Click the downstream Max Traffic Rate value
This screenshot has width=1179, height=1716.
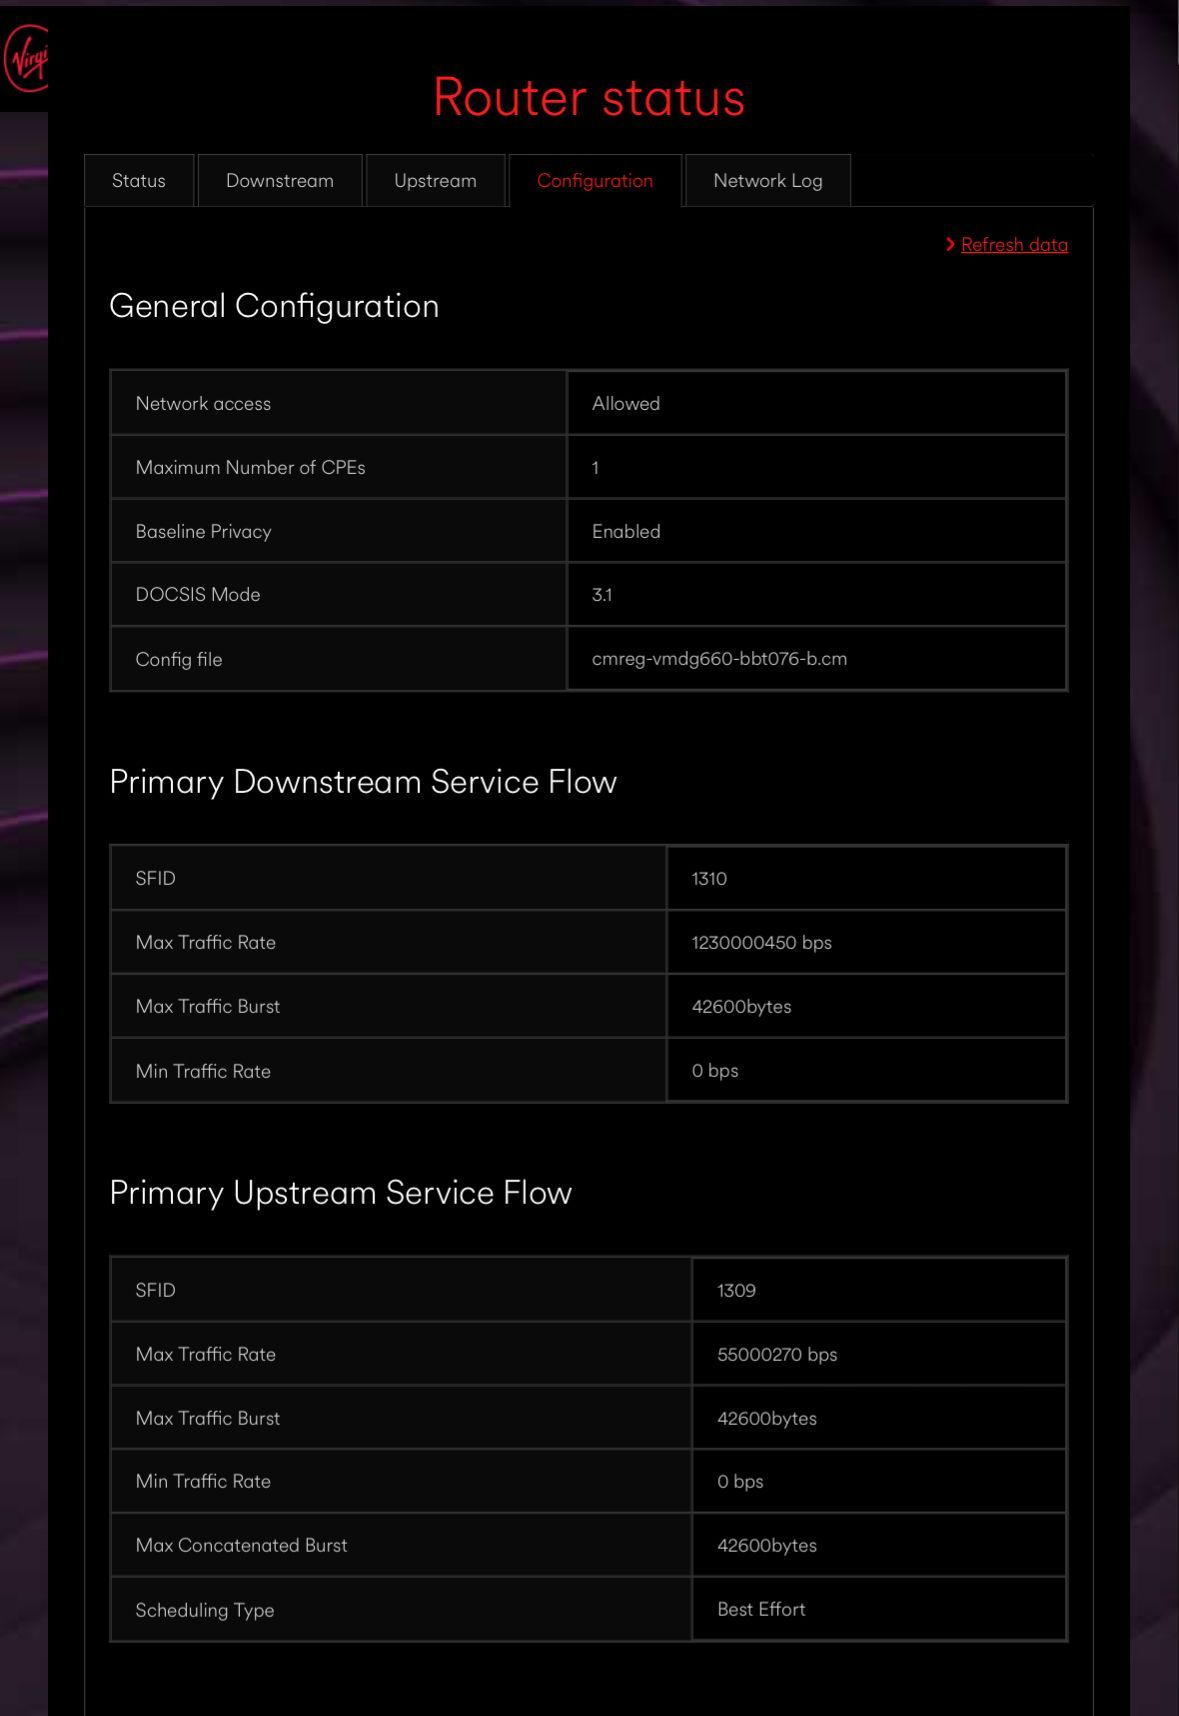[x=762, y=942]
